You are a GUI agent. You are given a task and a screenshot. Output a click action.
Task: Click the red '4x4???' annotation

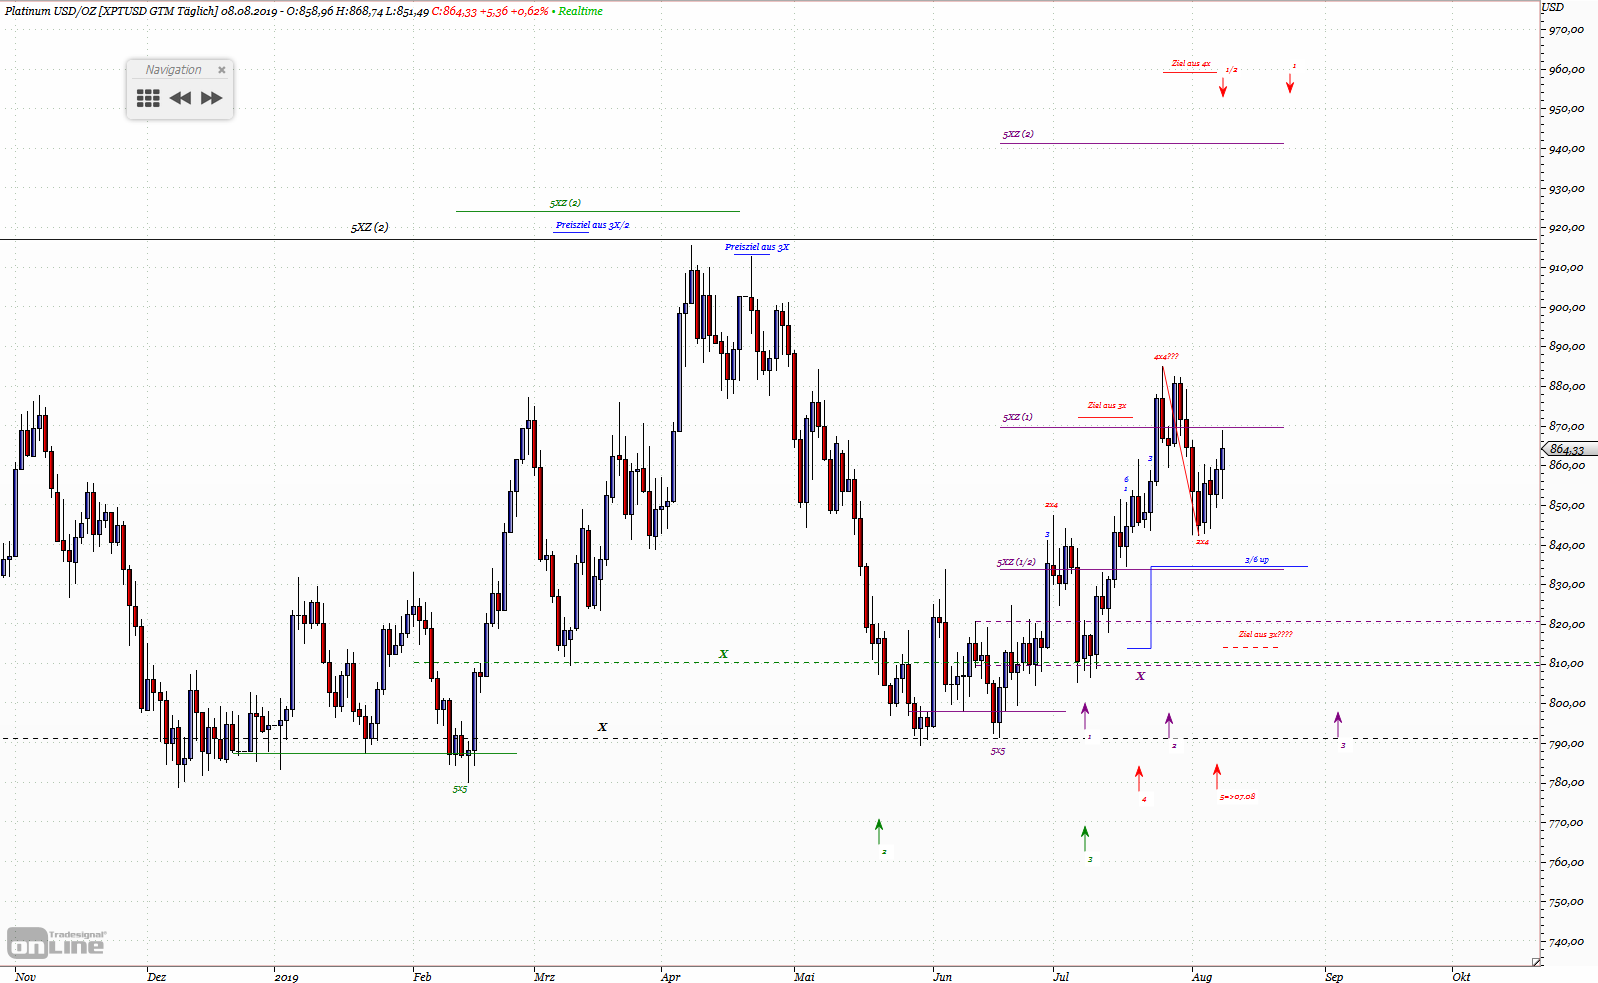coord(1166,357)
